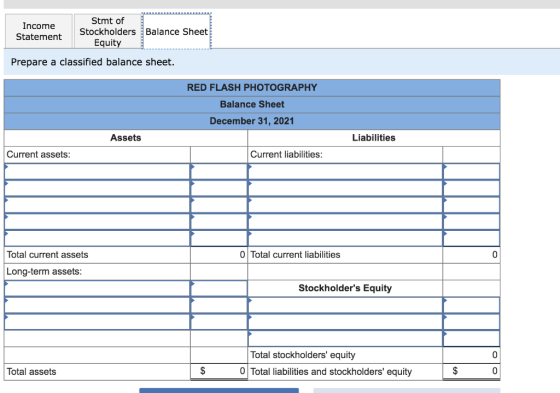Screen dimensions: 560x393
Task: Click the 'RED FLASH PHOTOGRAPHY' title header
Action: coord(252,88)
